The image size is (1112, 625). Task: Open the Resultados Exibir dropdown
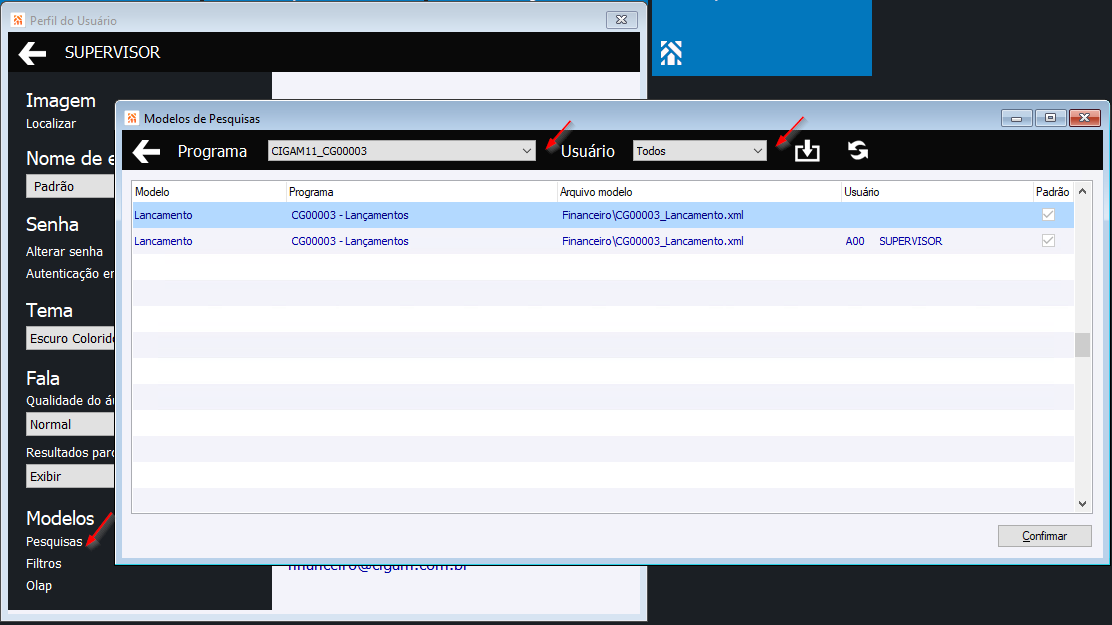[70, 476]
